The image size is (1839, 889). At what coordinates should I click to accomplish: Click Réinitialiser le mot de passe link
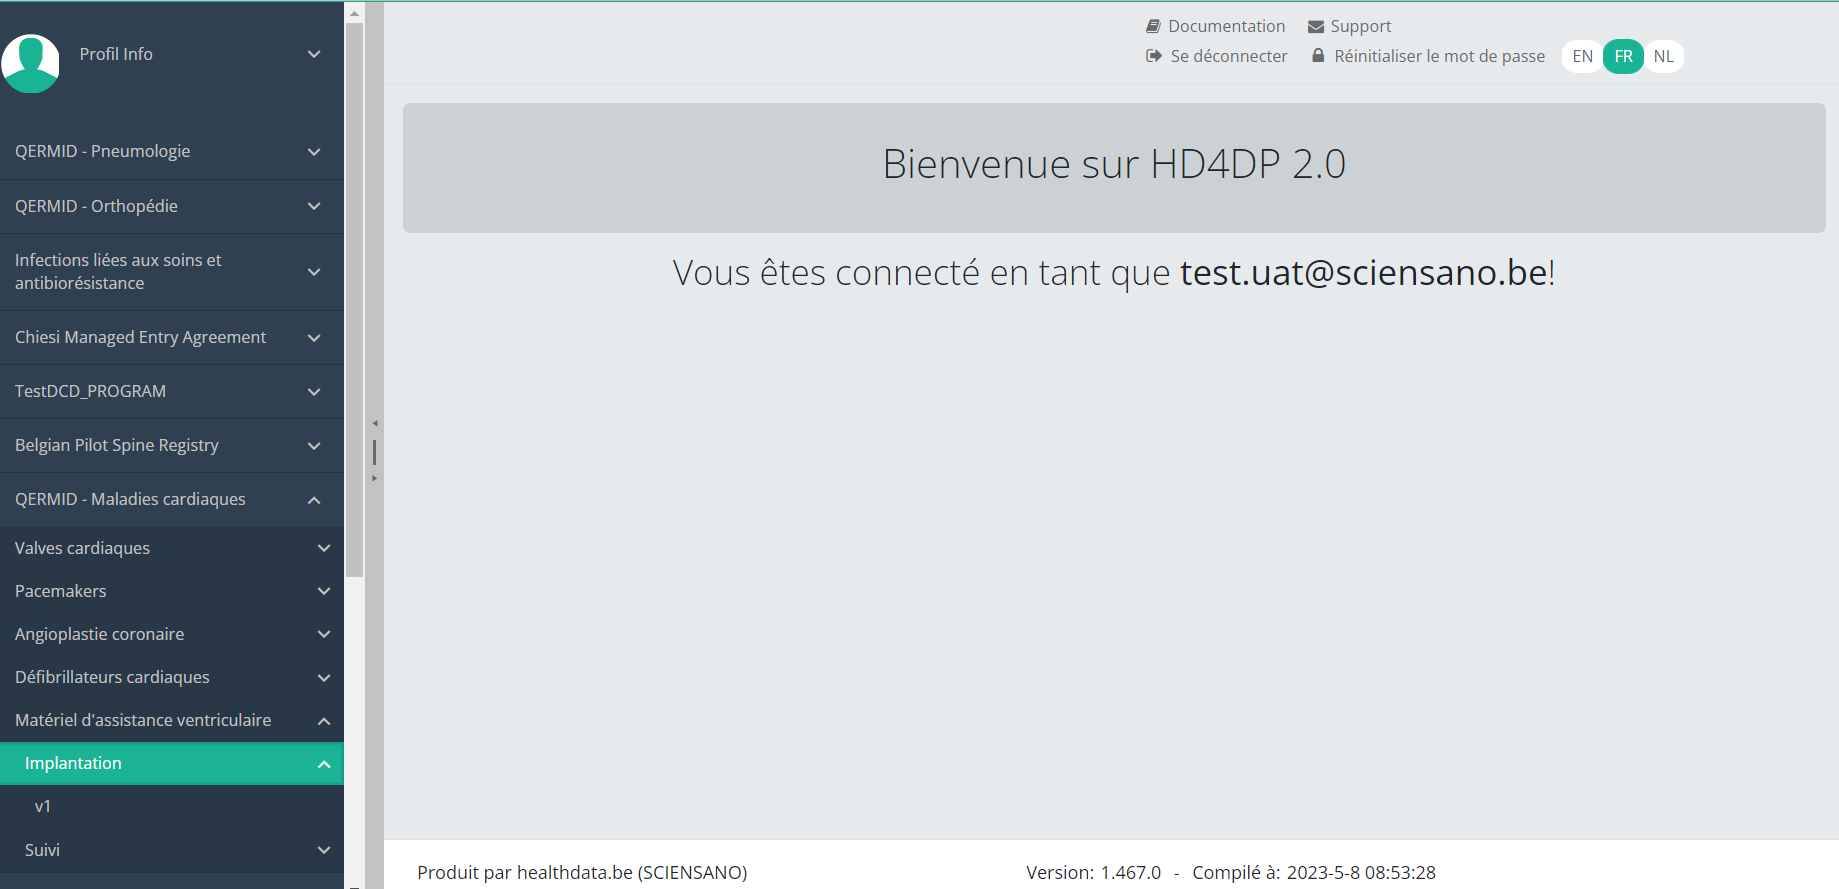click(1439, 56)
